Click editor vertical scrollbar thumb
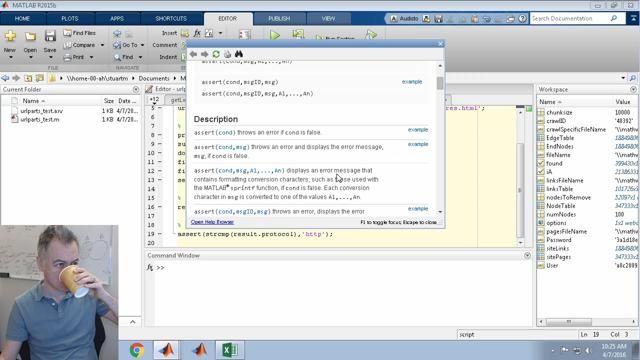The image size is (640, 360). pyautogui.click(x=520, y=190)
